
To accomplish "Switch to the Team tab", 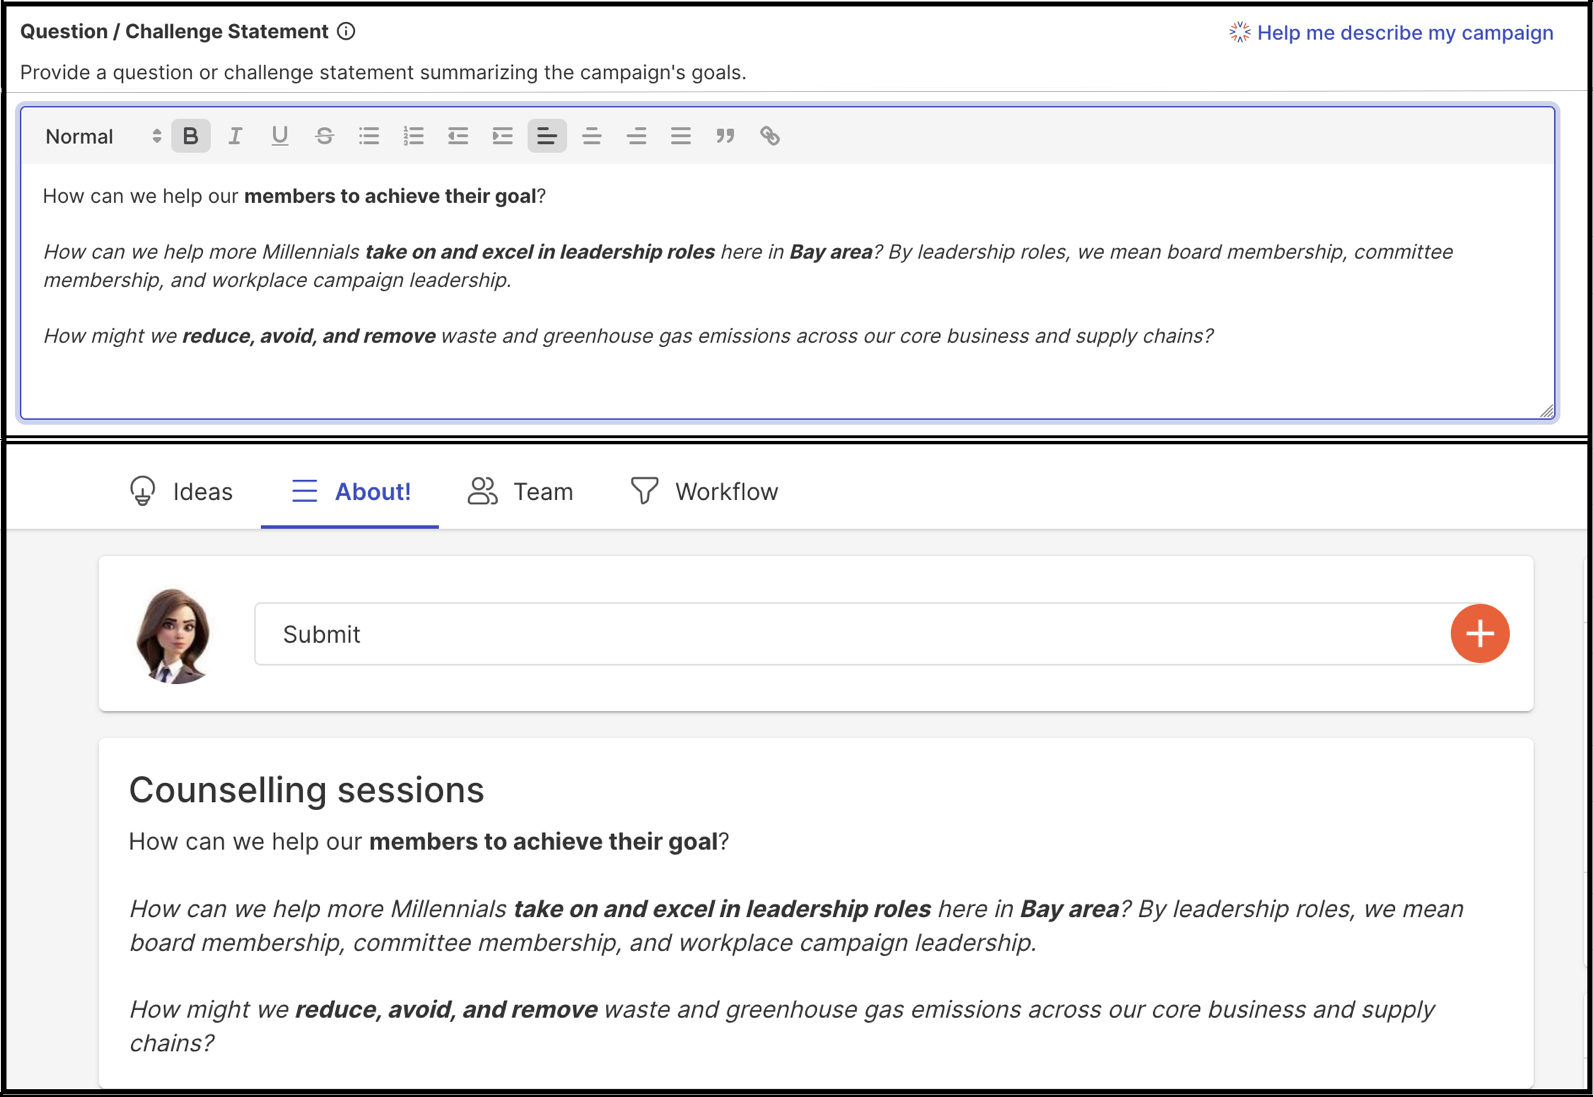I will (521, 491).
